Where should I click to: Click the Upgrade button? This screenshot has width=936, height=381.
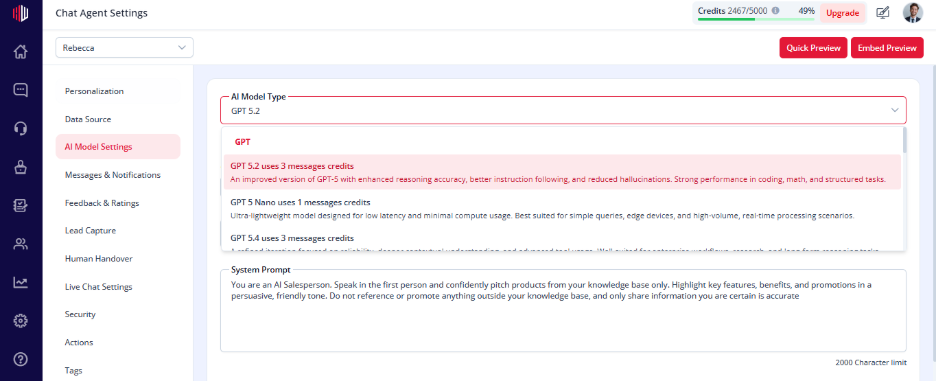click(x=842, y=13)
